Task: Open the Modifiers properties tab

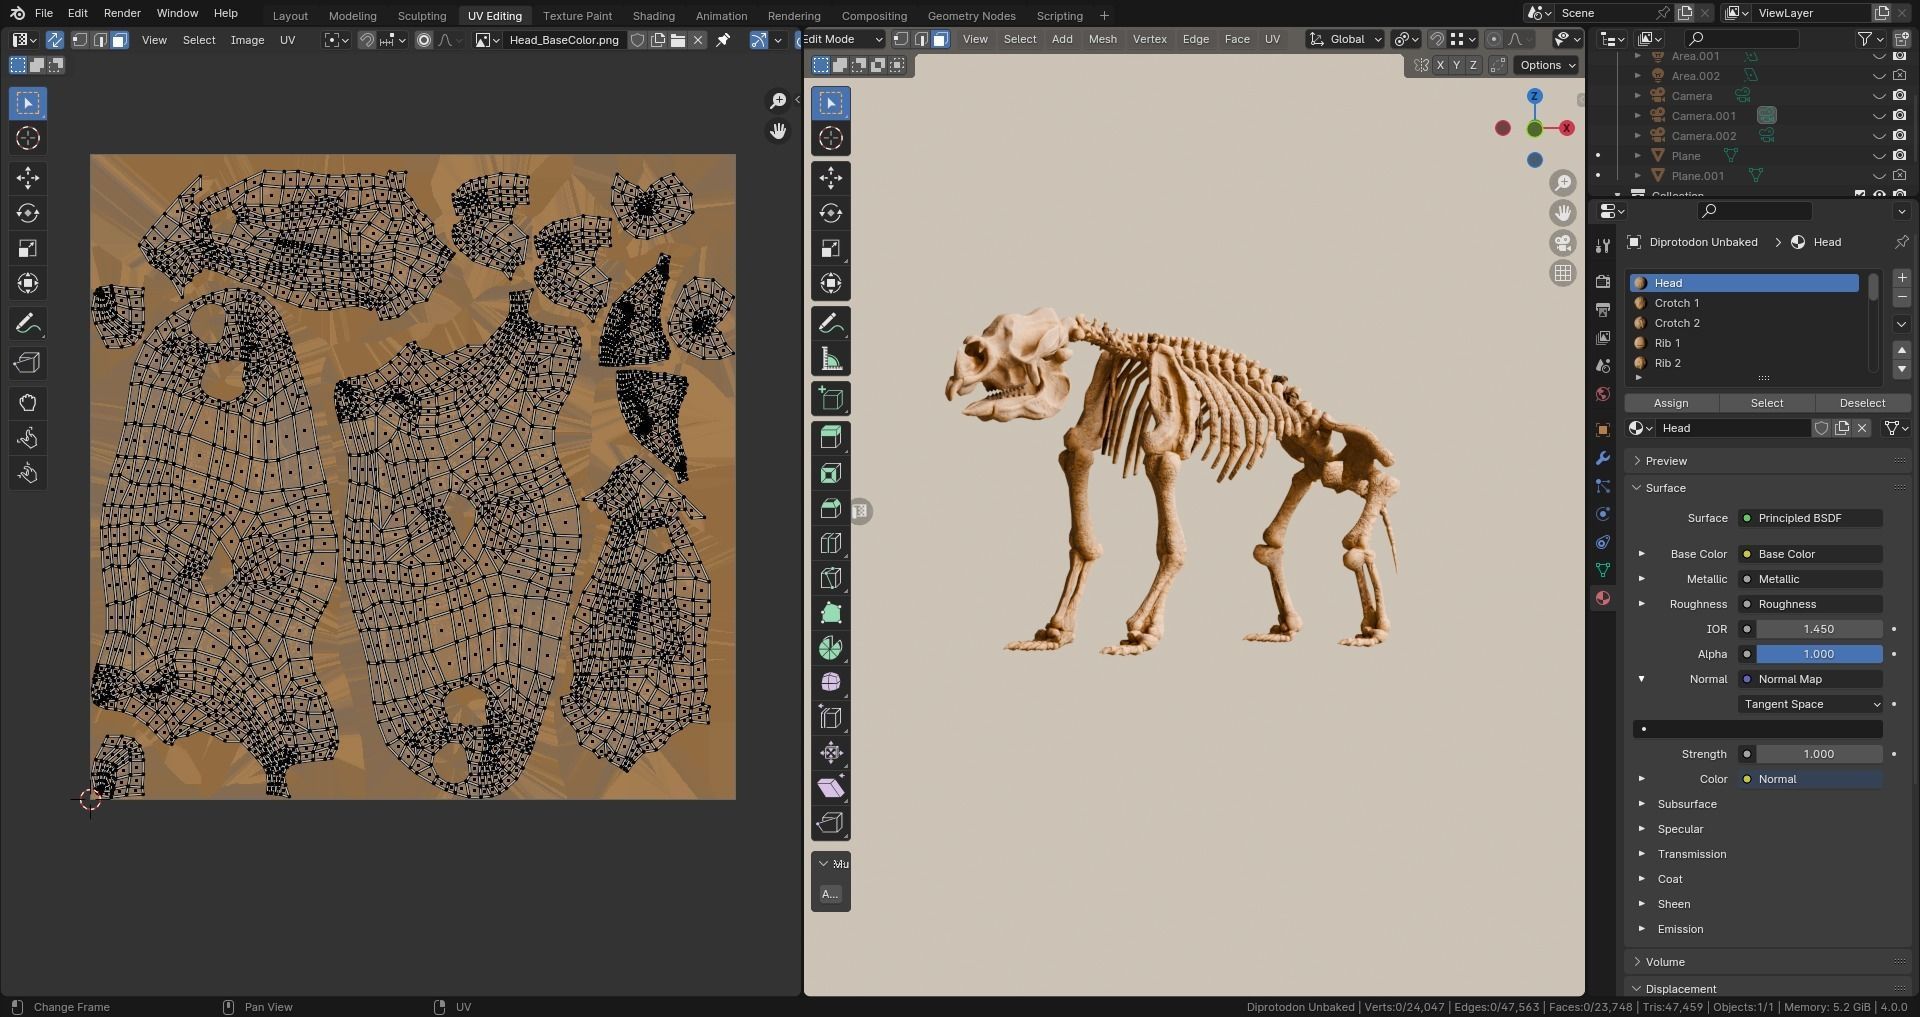Action: point(1603,458)
